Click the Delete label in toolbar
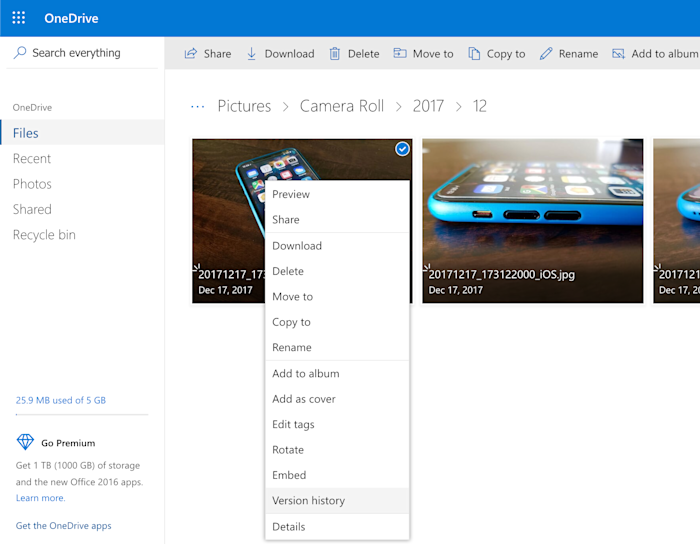The height and width of the screenshot is (544, 700). [x=363, y=54]
